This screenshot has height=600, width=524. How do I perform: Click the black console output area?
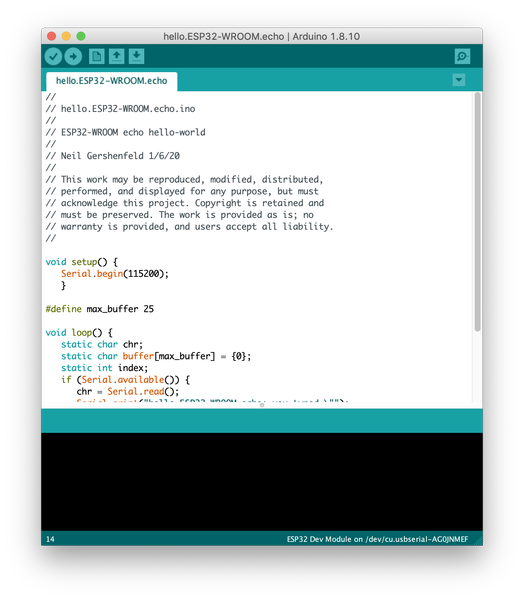tap(262, 482)
